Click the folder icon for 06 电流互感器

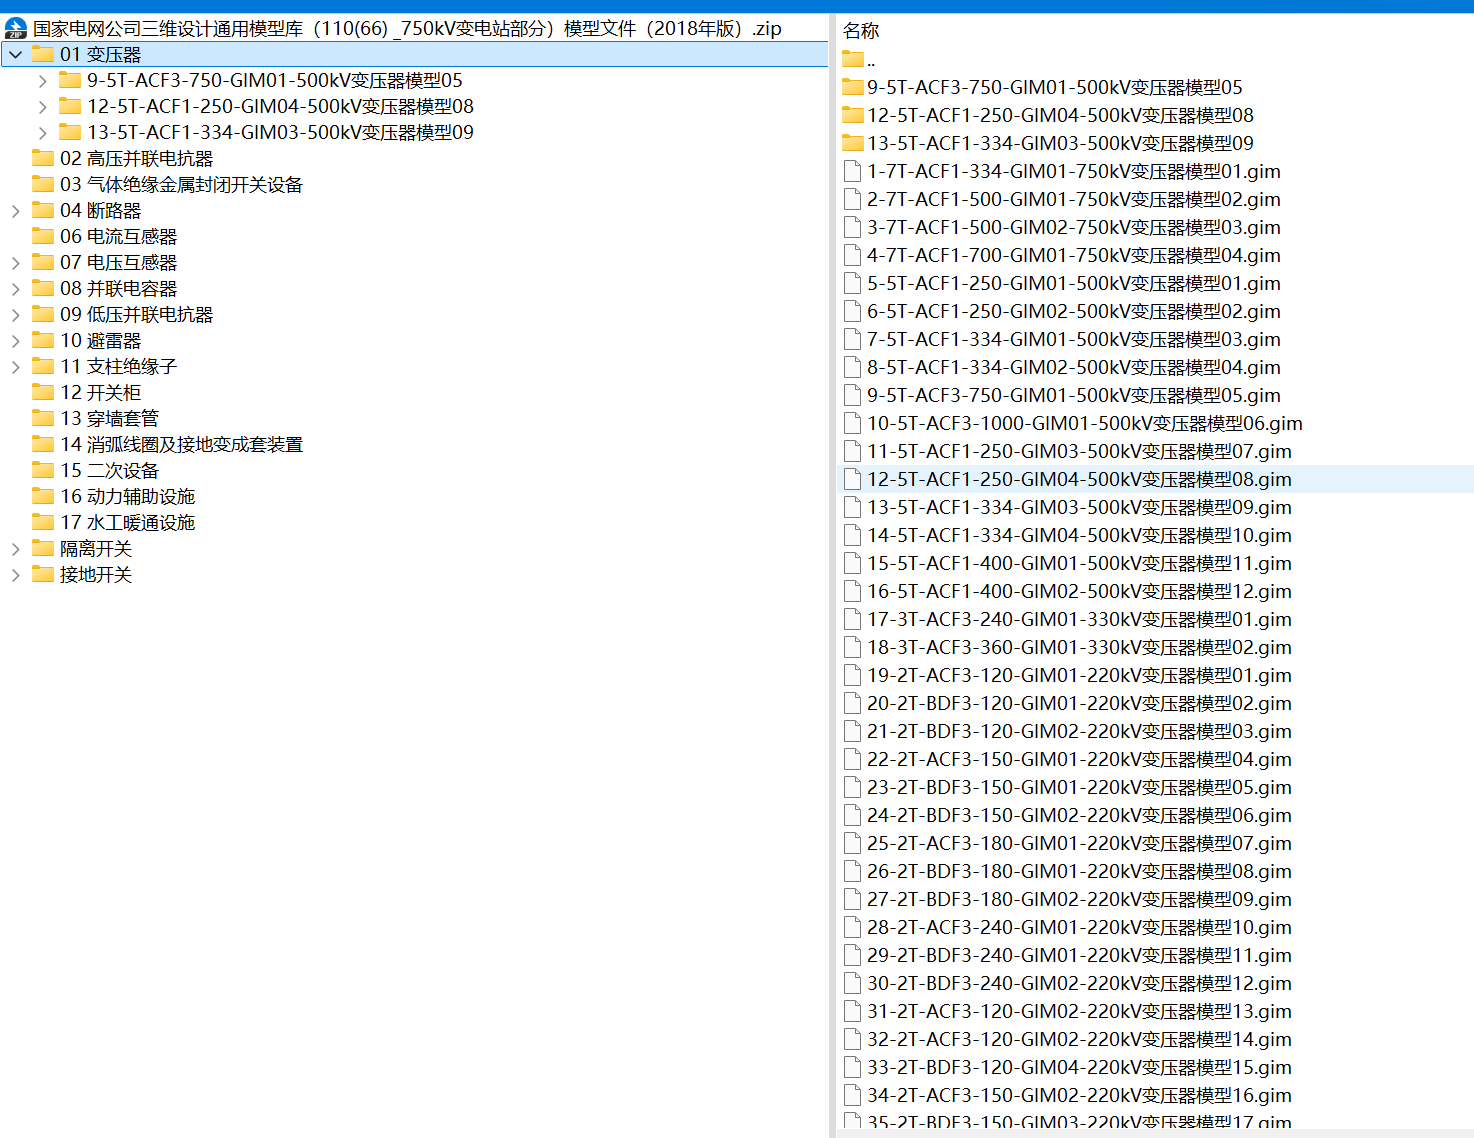click(x=43, y=236)
